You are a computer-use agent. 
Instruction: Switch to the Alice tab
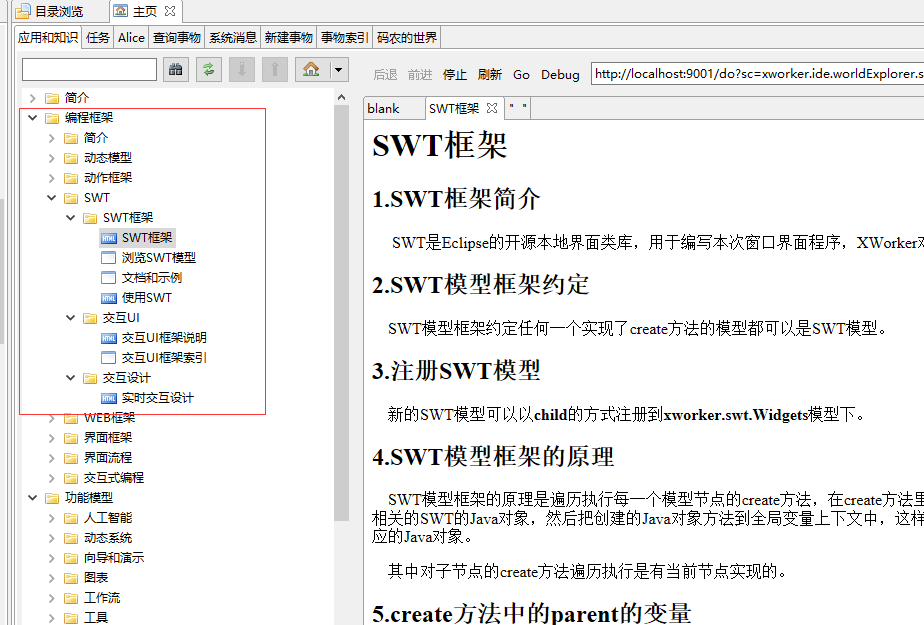coord(131,38)
